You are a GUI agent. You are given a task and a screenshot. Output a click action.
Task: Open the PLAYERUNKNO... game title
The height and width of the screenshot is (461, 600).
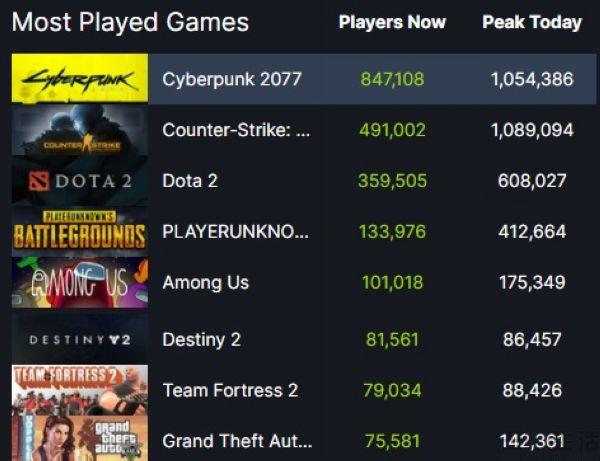(x=235, y=231)
